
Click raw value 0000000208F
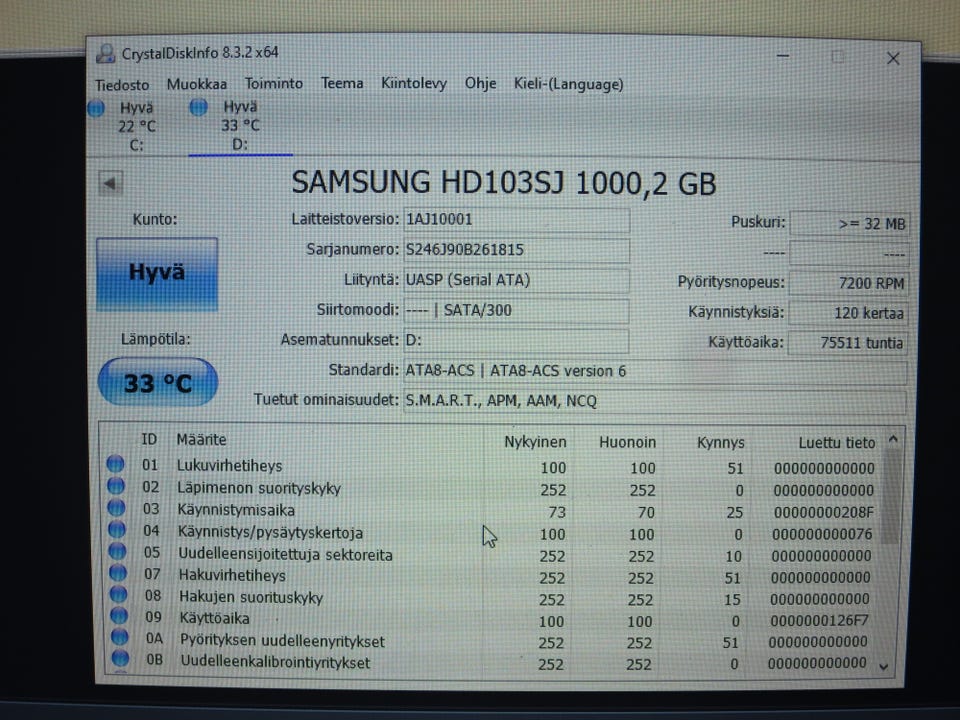[x=823, y=512]
